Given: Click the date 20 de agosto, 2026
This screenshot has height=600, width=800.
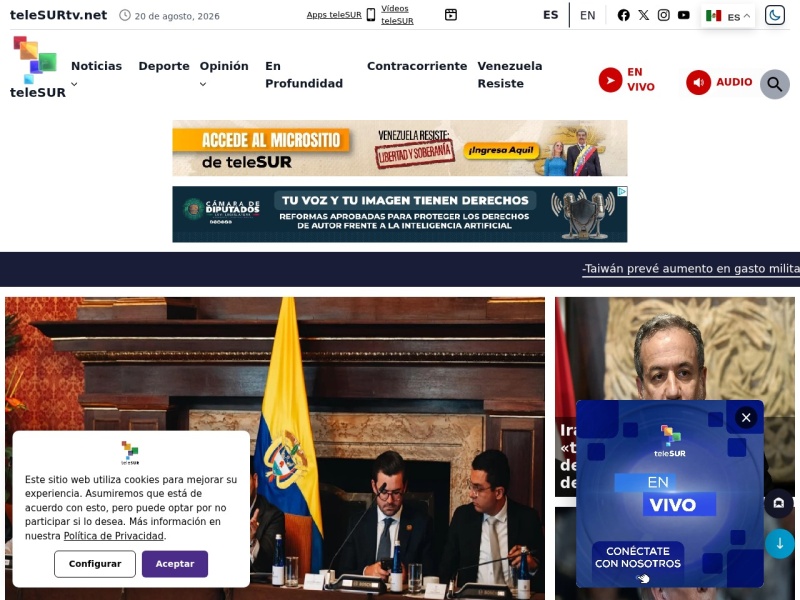Looking at the screenshot, I should [177, 16].
